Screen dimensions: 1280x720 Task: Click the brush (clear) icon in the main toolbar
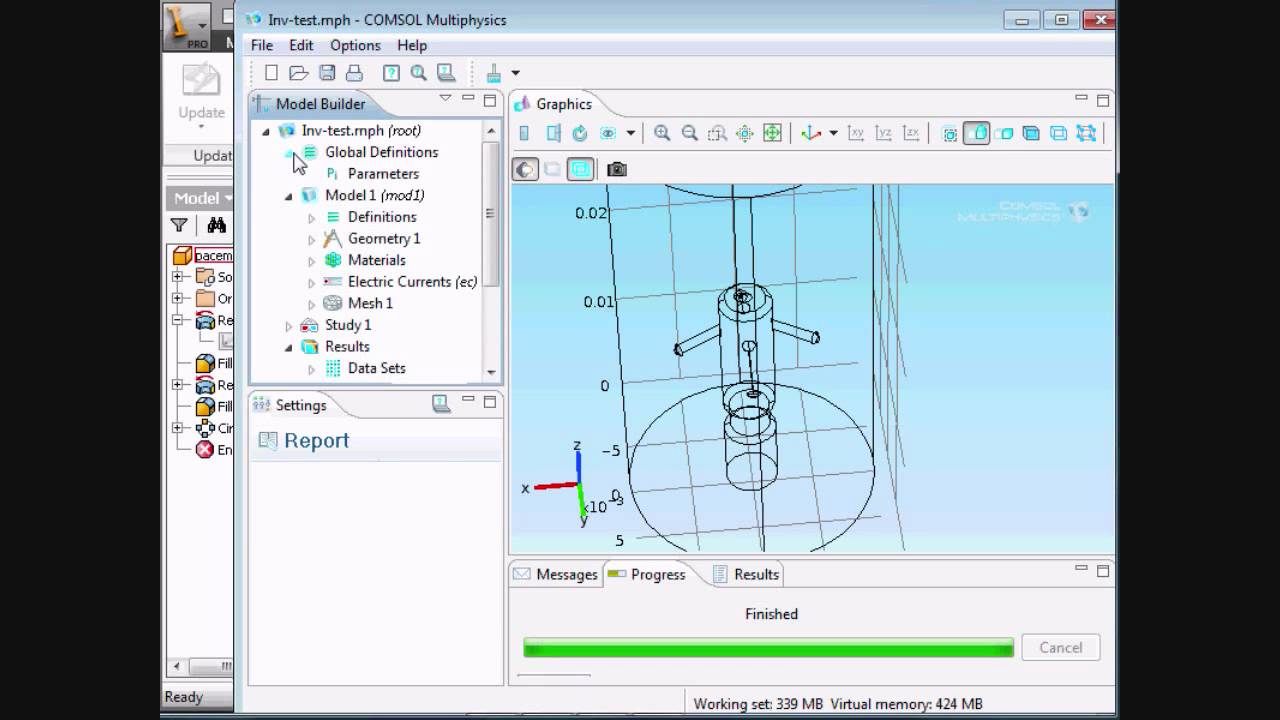click(x=494, y=73)
